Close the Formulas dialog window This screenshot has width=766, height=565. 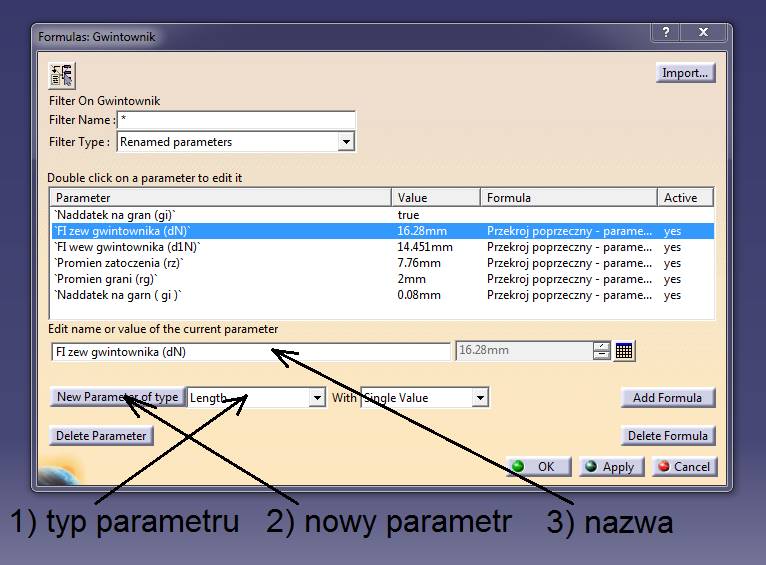point(703,32)
